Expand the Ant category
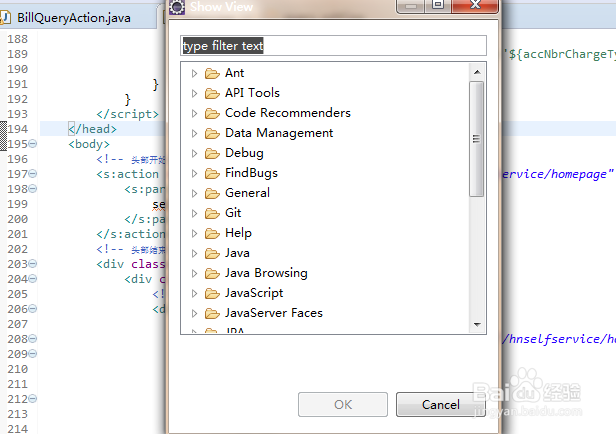The image size is (616, 434). coord(194,73)
